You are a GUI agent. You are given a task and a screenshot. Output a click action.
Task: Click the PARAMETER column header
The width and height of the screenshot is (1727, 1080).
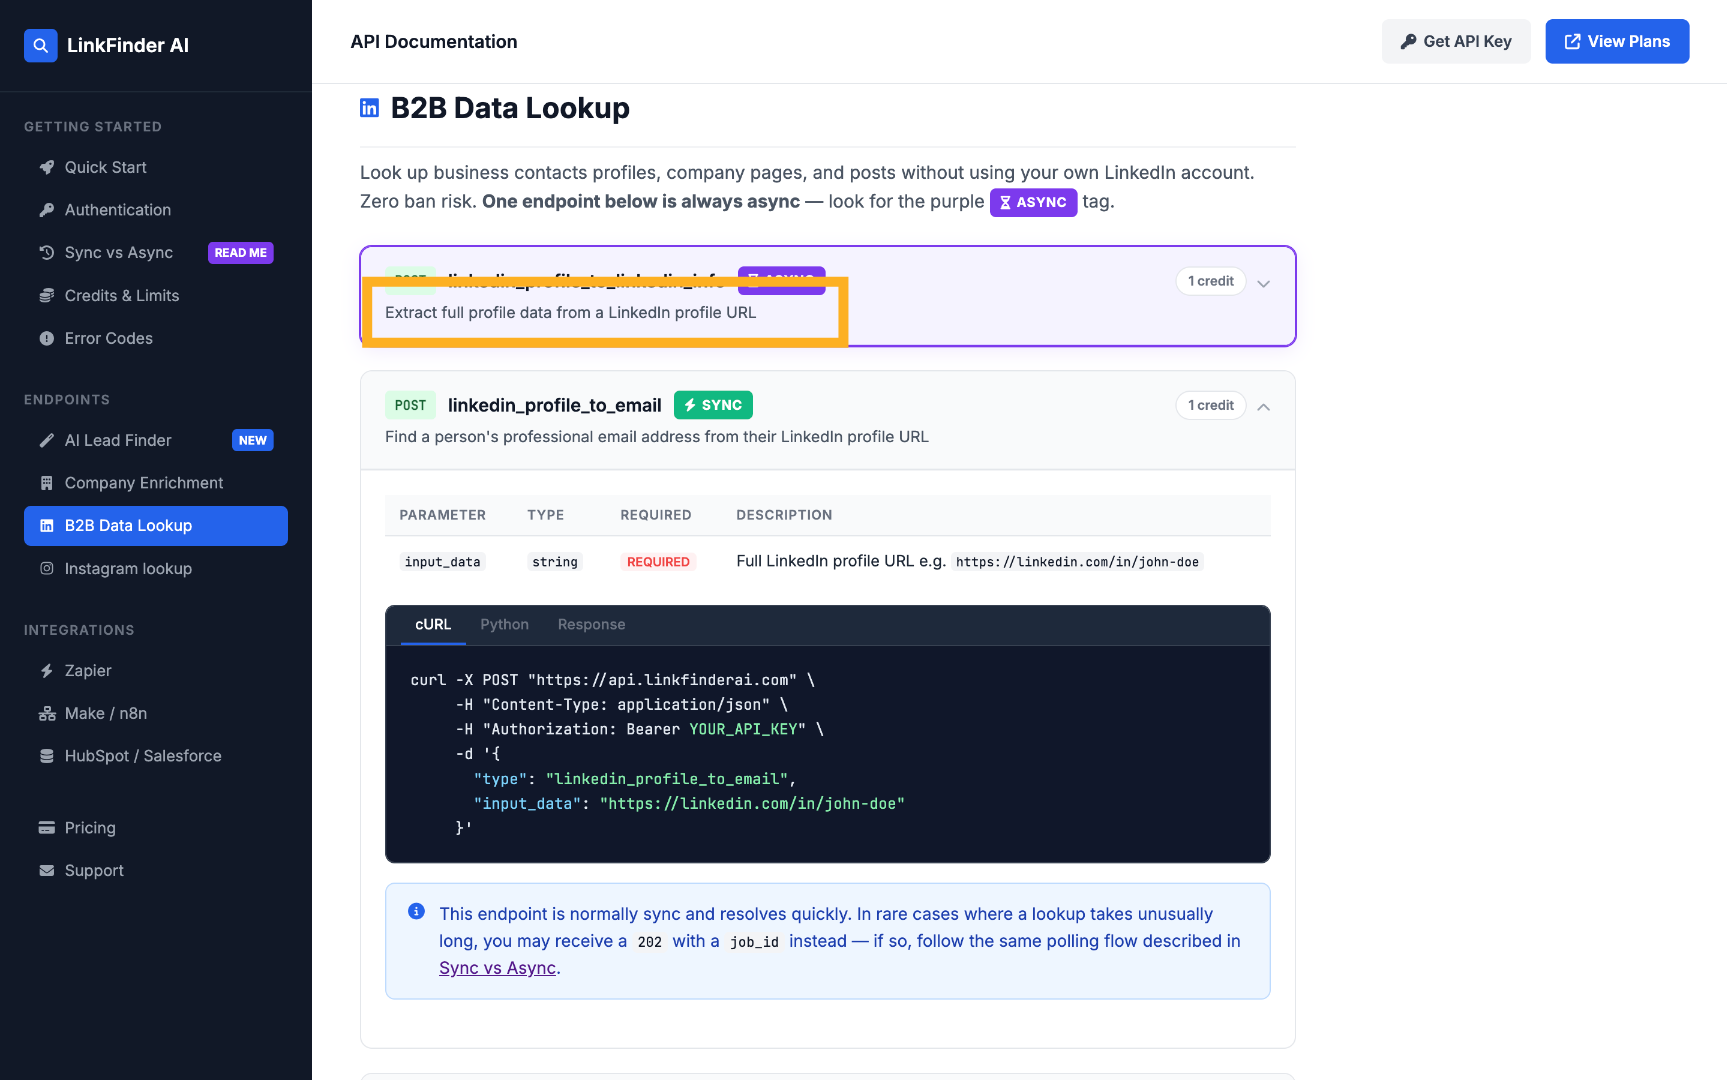[443, 515]
